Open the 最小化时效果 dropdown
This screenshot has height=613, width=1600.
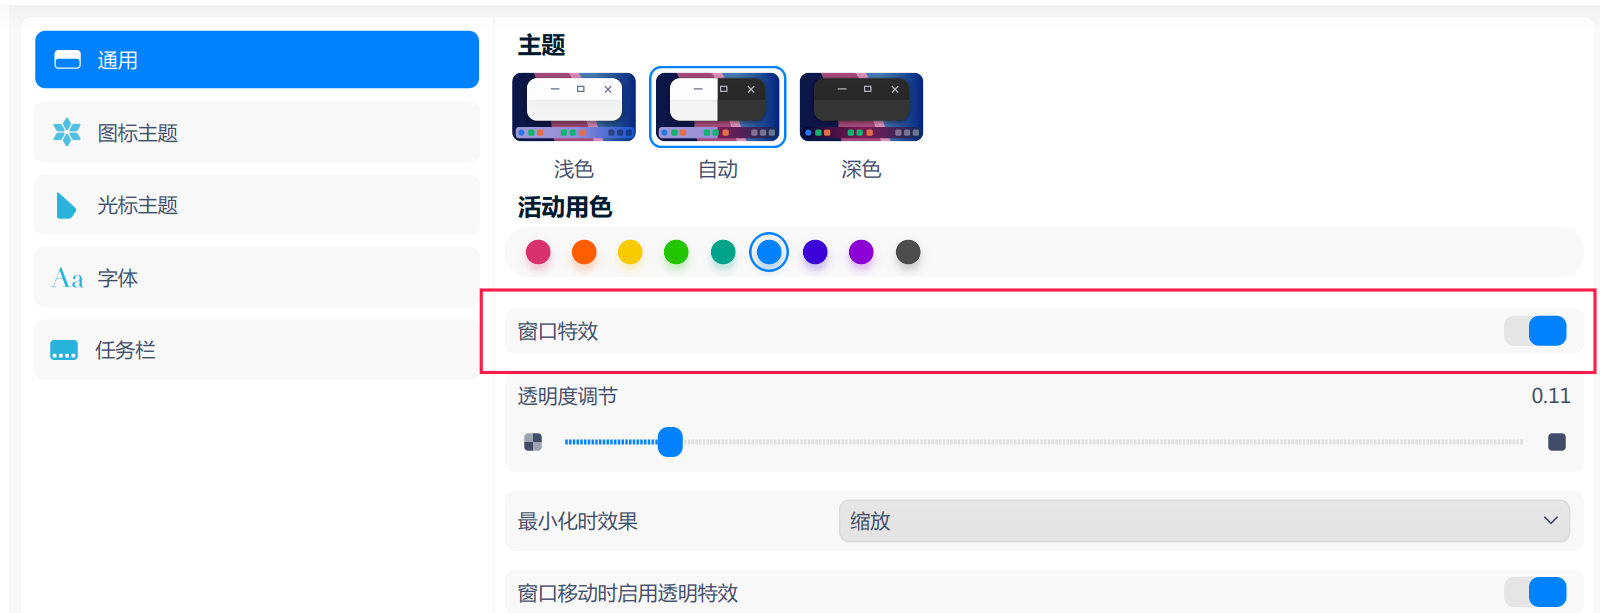coord(1204,521)
